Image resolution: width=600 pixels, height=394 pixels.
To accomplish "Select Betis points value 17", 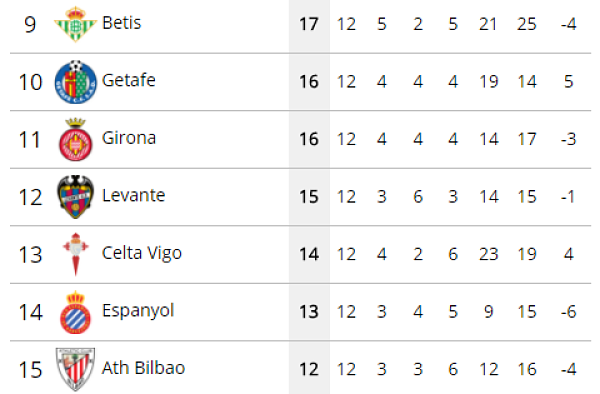I will (309, 24).
